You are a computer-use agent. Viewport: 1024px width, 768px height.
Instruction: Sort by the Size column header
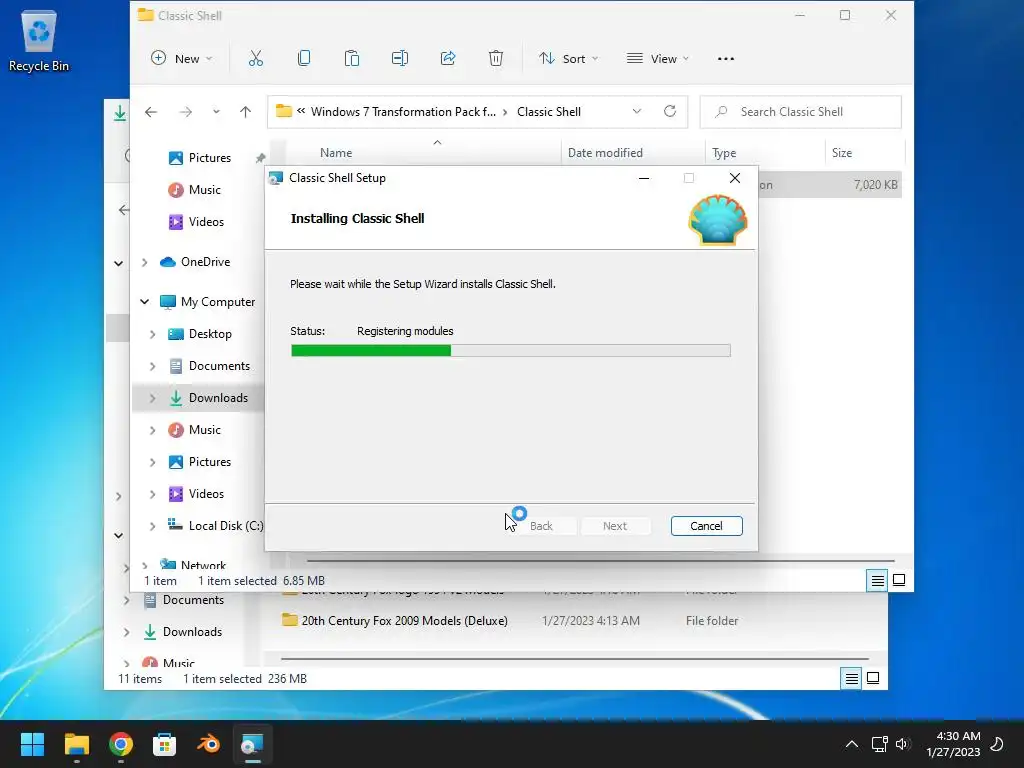(x=842, y=153)
